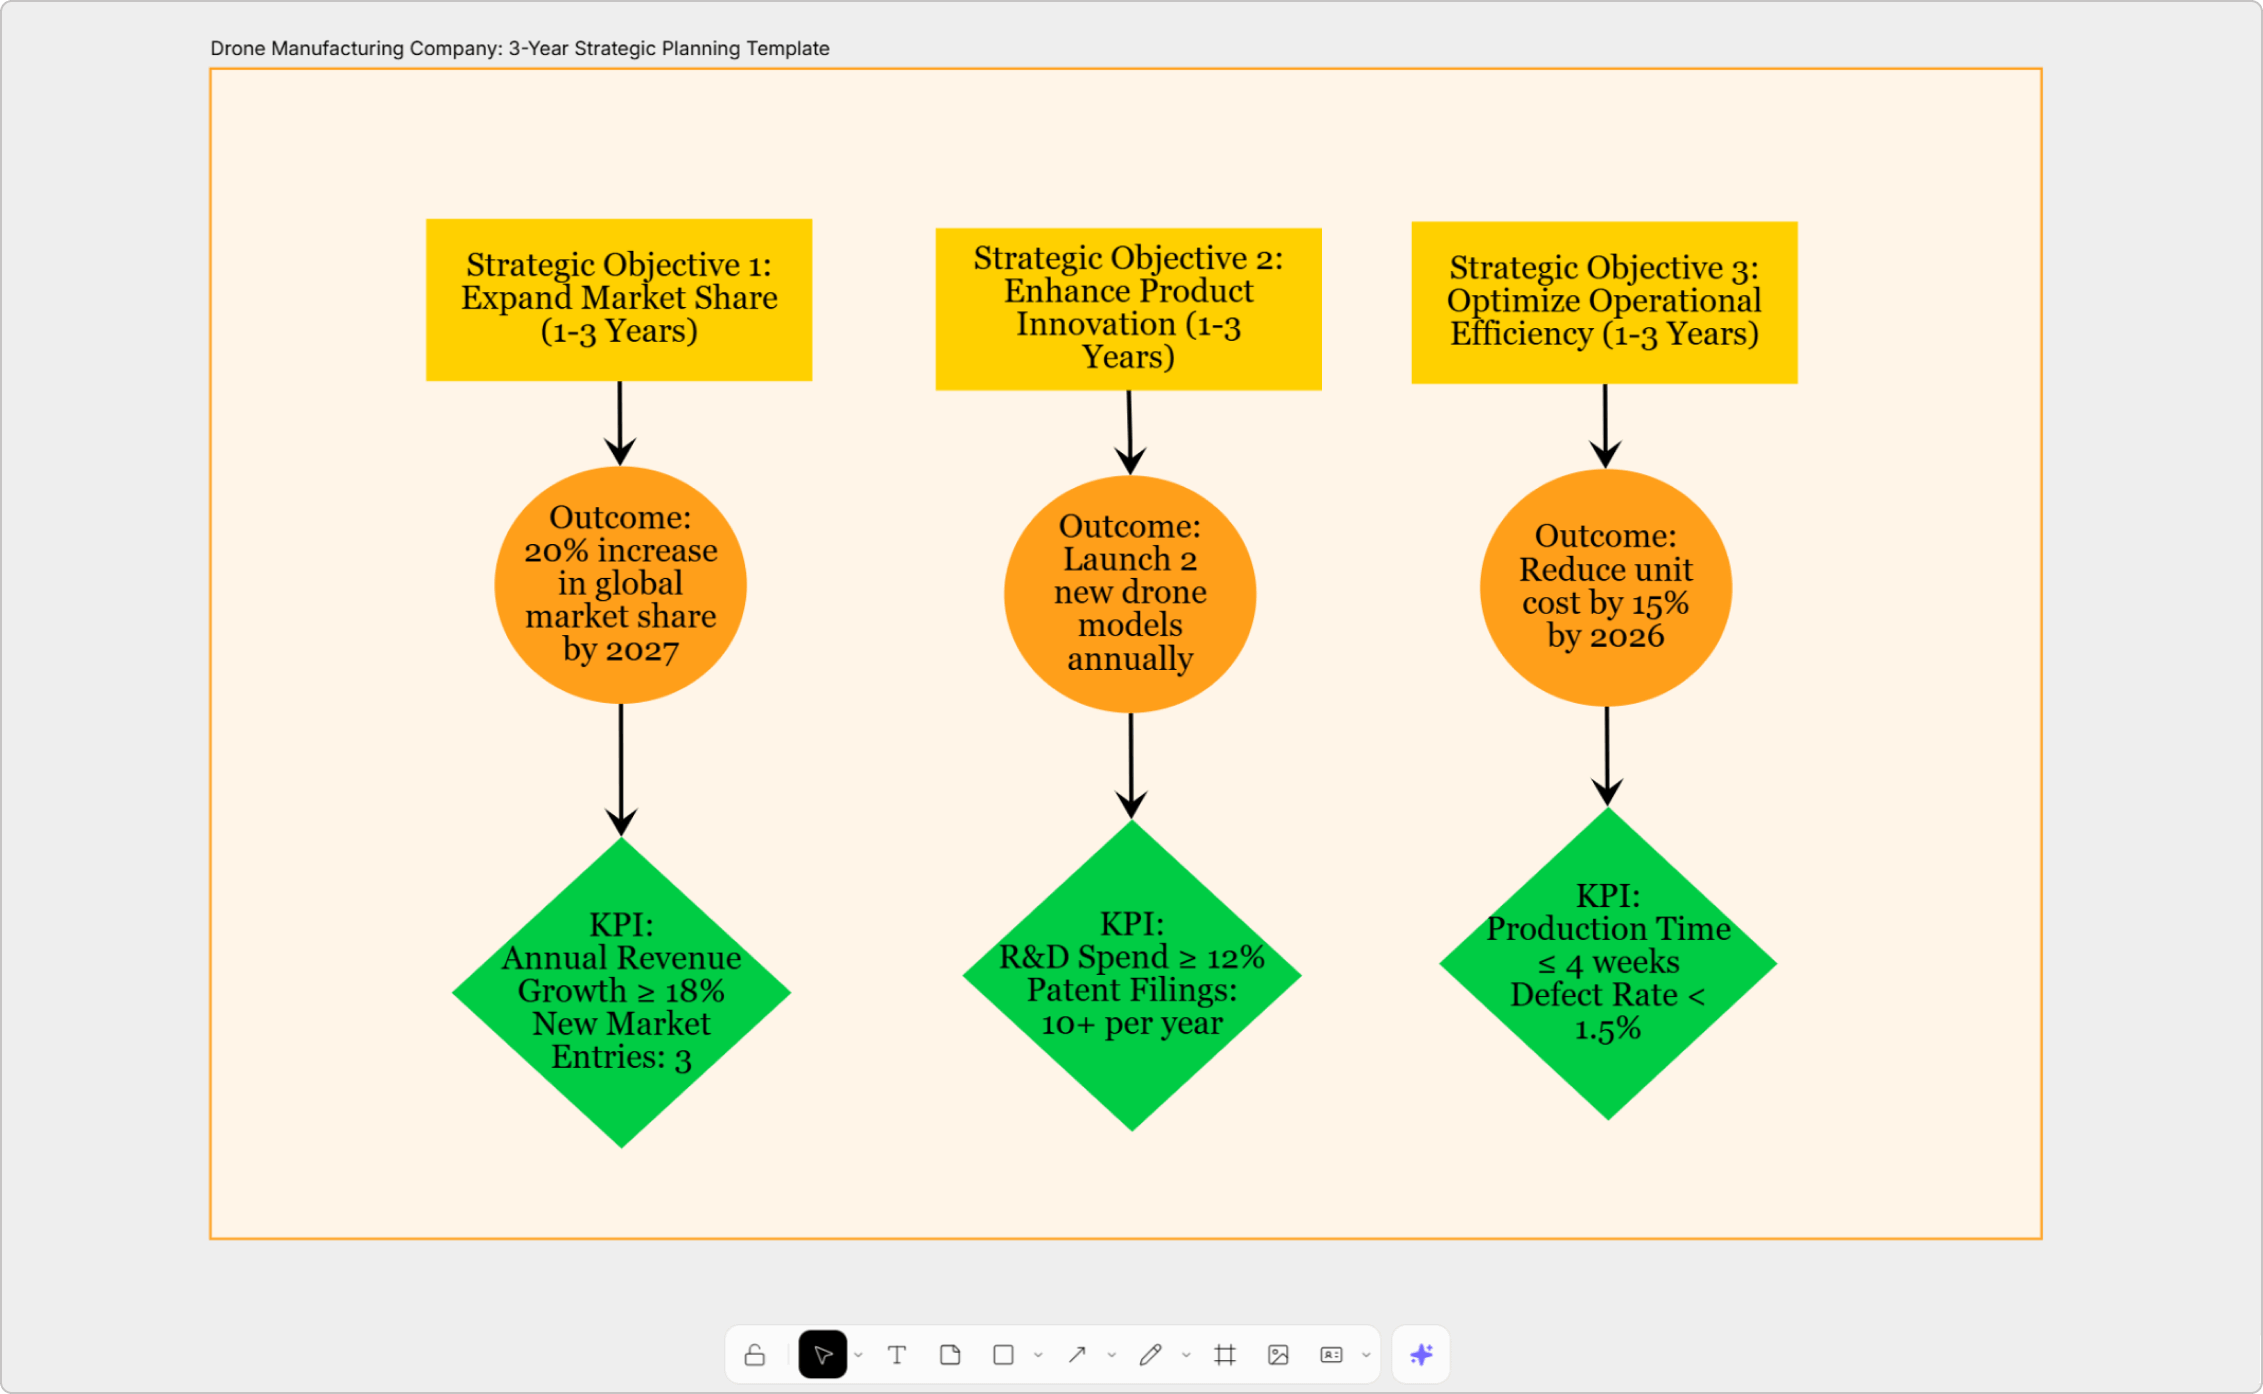Expand pointer tool options chevron

coord(858,1356)
